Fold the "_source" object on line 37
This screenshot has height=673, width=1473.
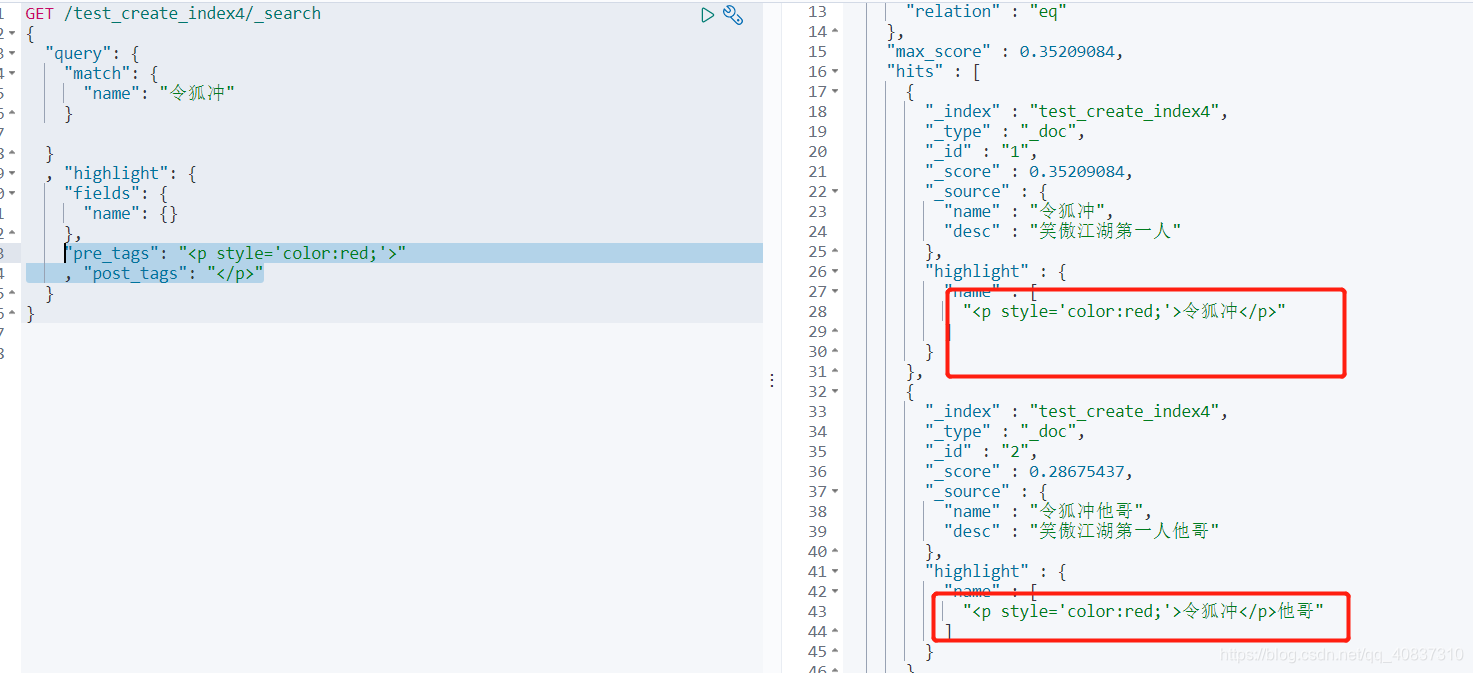coord(836,492)
